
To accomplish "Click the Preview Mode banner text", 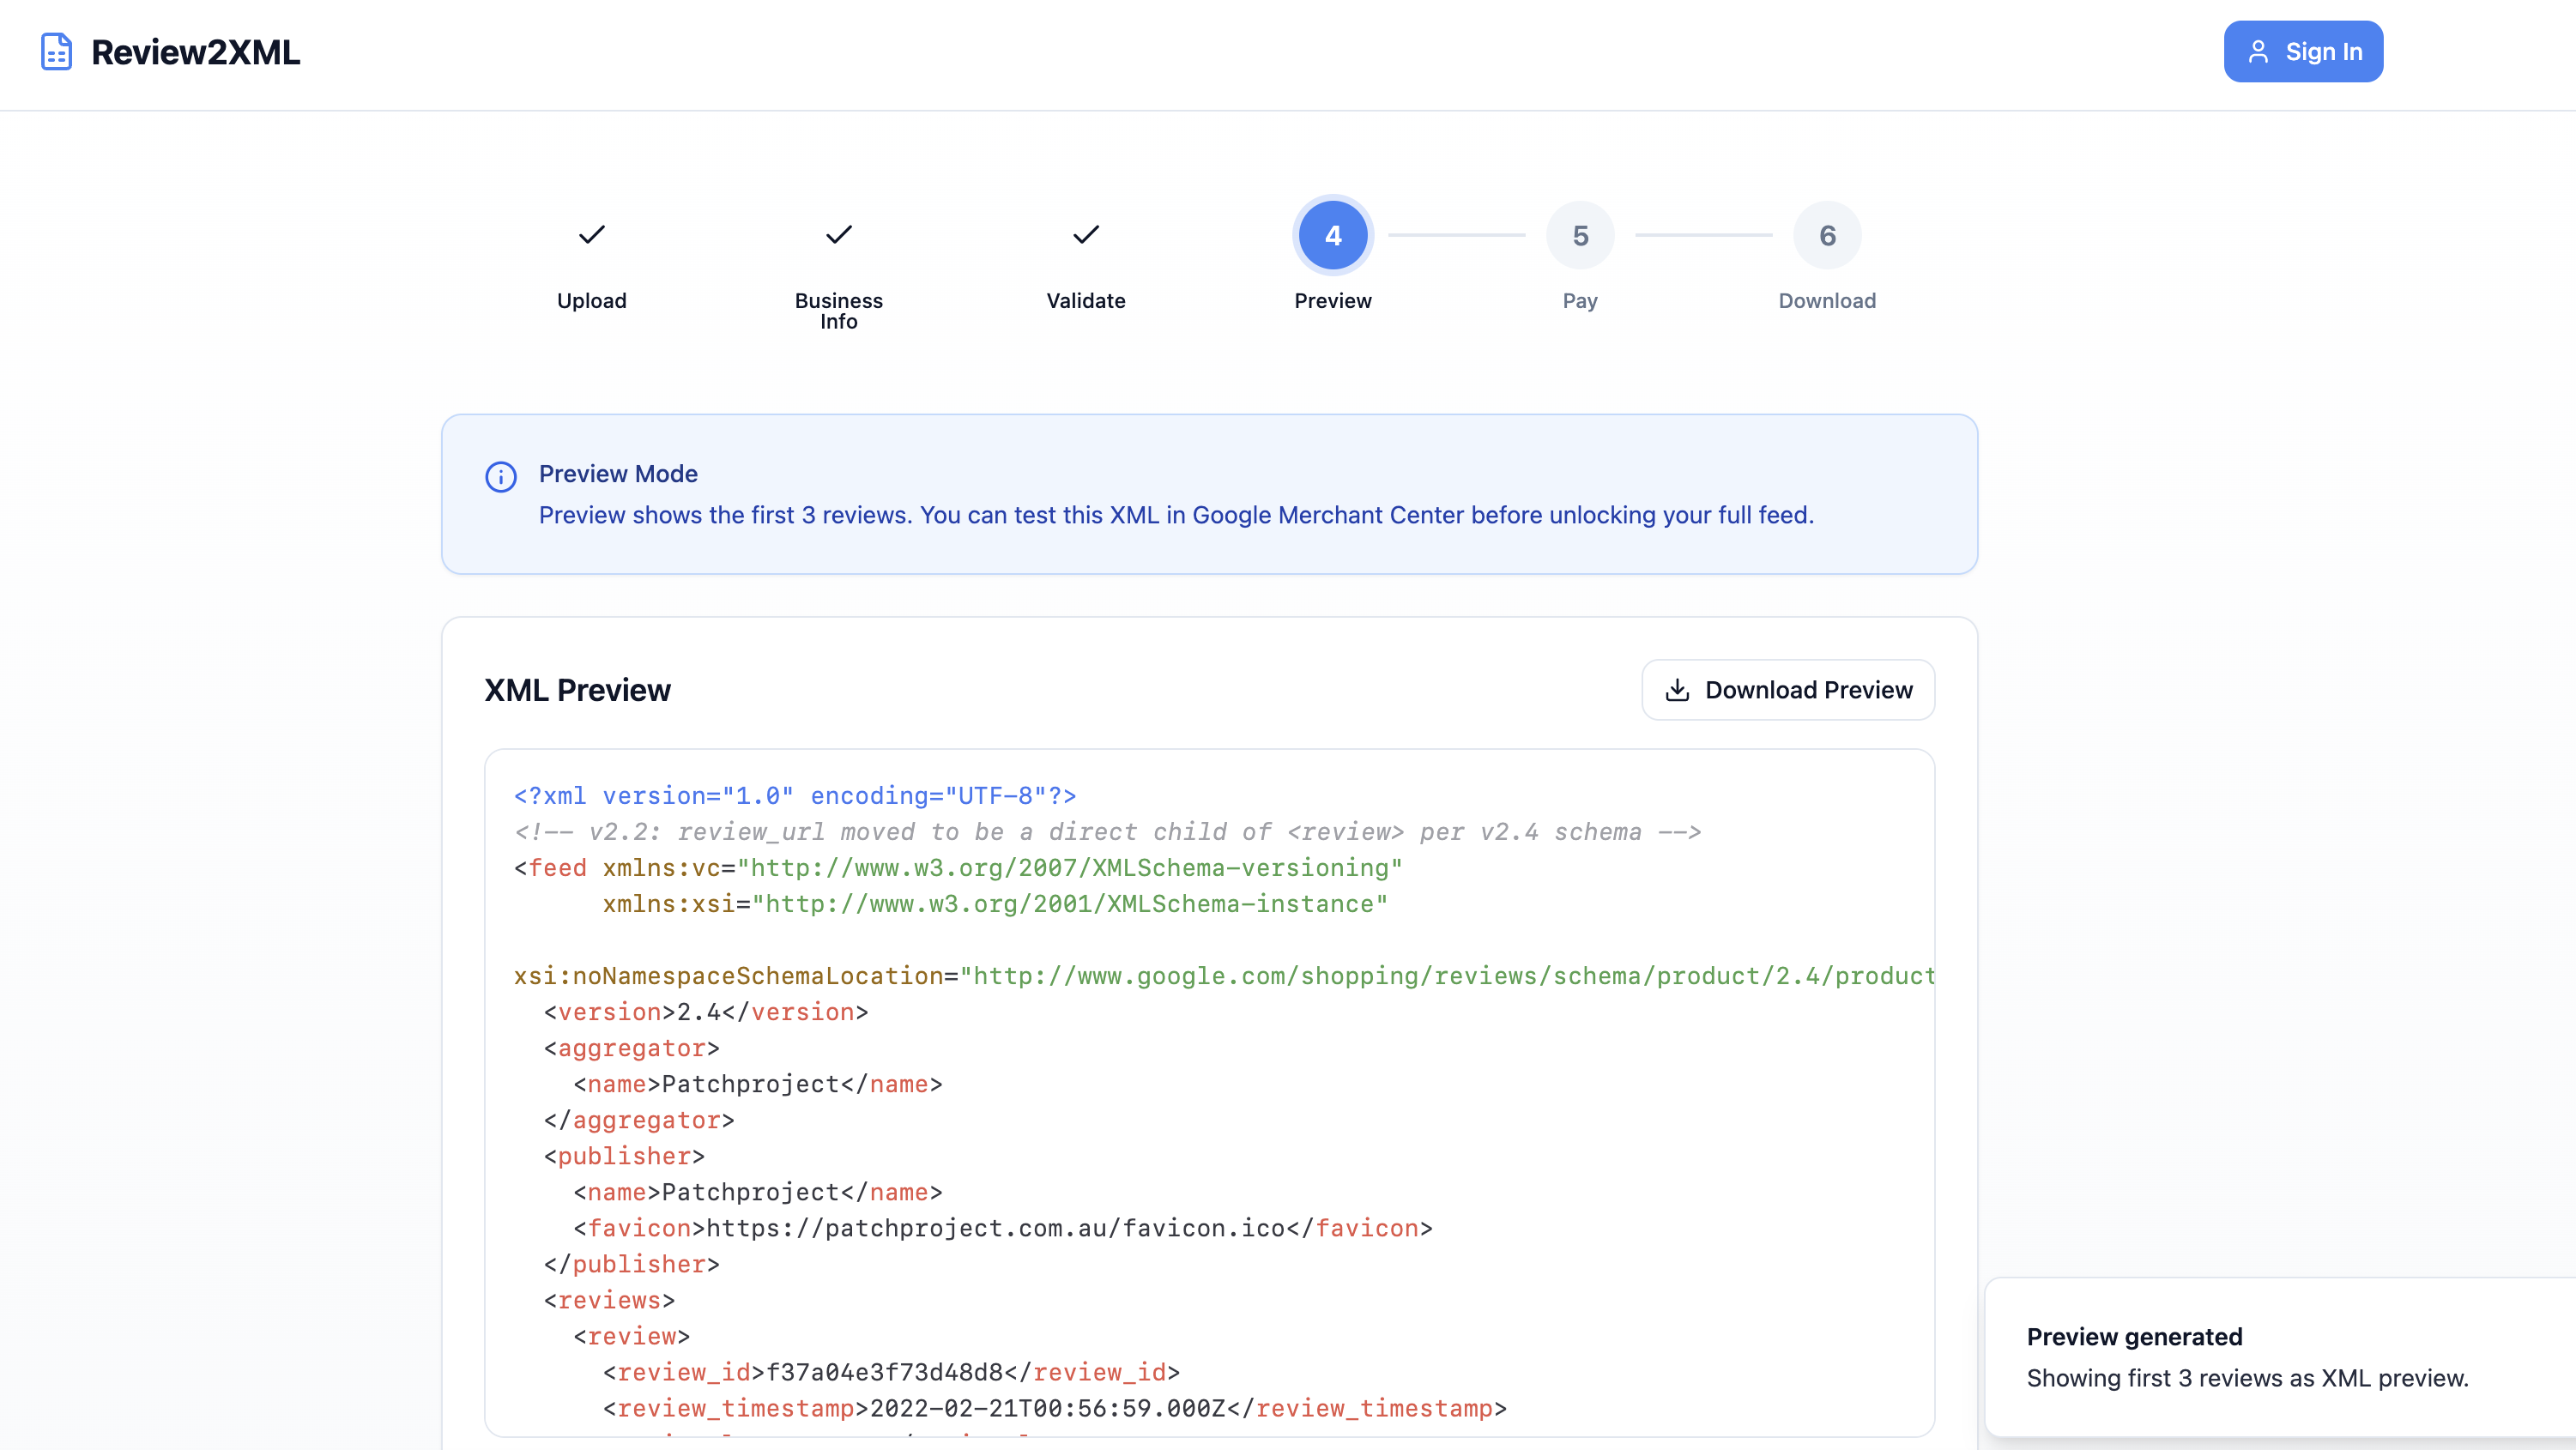I will [1176, 515].
